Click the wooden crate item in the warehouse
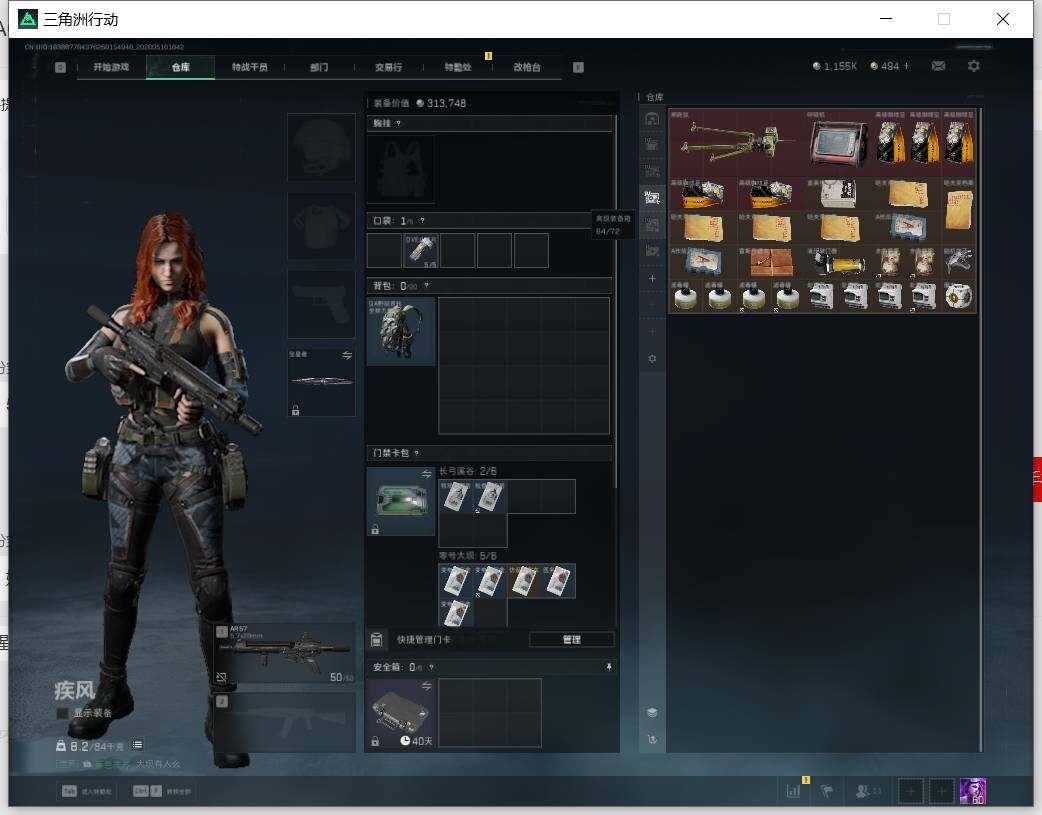The width and height of the screenshot is (1042, 815). pos(770,262)
